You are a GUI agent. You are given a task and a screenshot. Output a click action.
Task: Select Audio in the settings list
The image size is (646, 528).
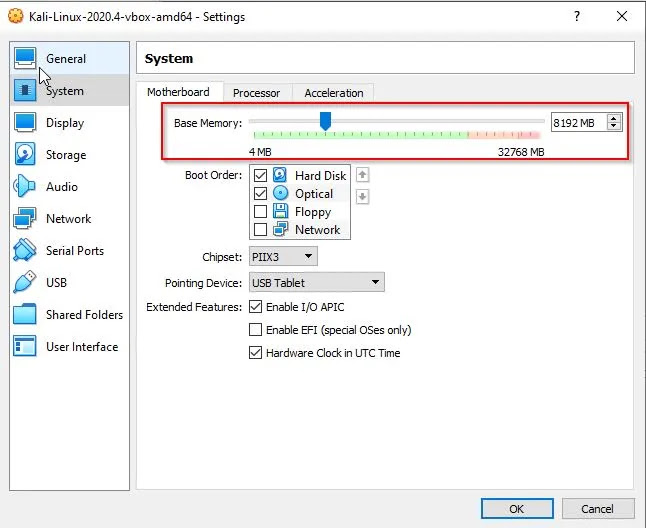(69, 186)
